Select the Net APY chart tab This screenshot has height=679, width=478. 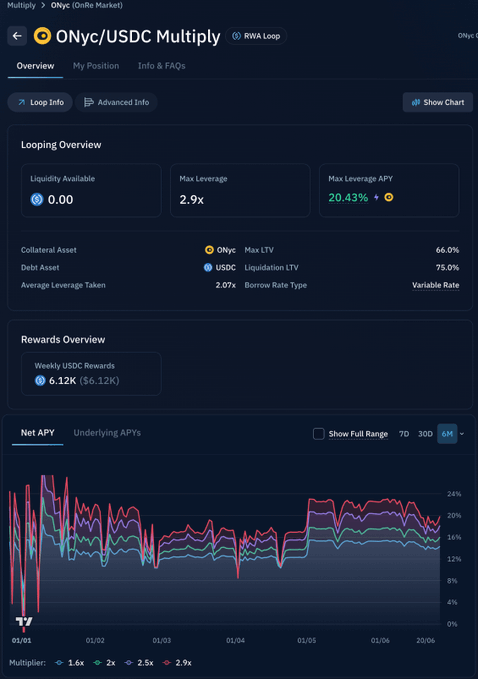point(38,433)
